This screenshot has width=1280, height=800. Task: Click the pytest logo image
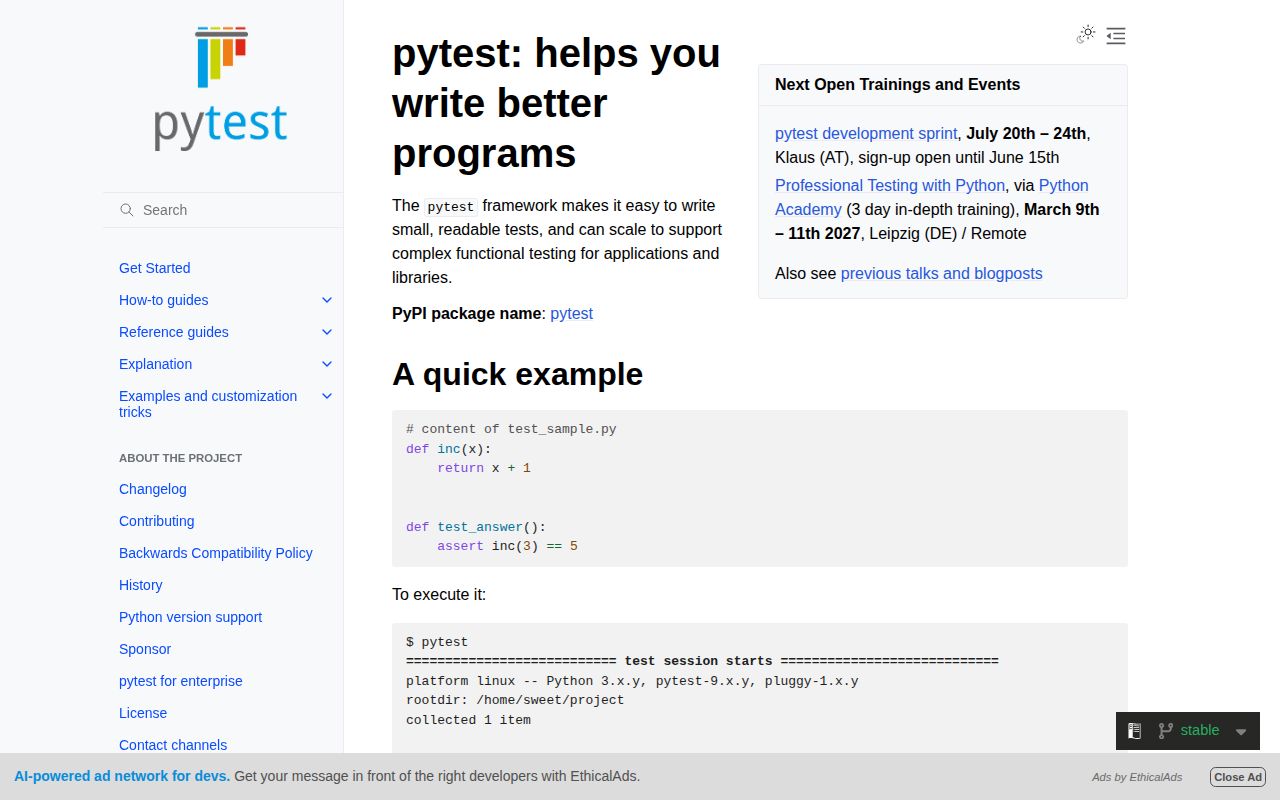coord(221,89)
